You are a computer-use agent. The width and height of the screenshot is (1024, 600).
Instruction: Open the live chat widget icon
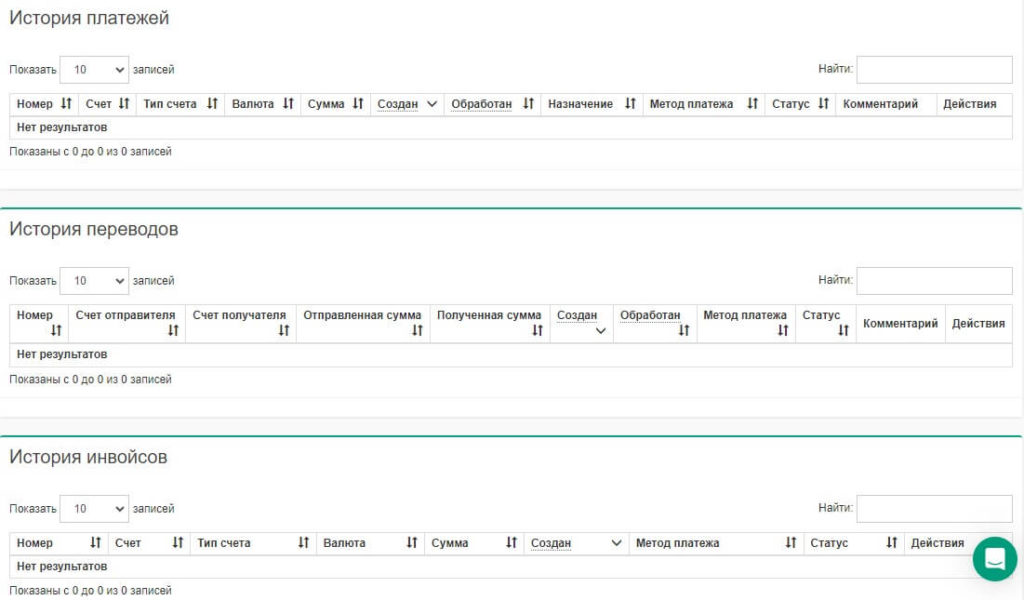click(994, 559)
